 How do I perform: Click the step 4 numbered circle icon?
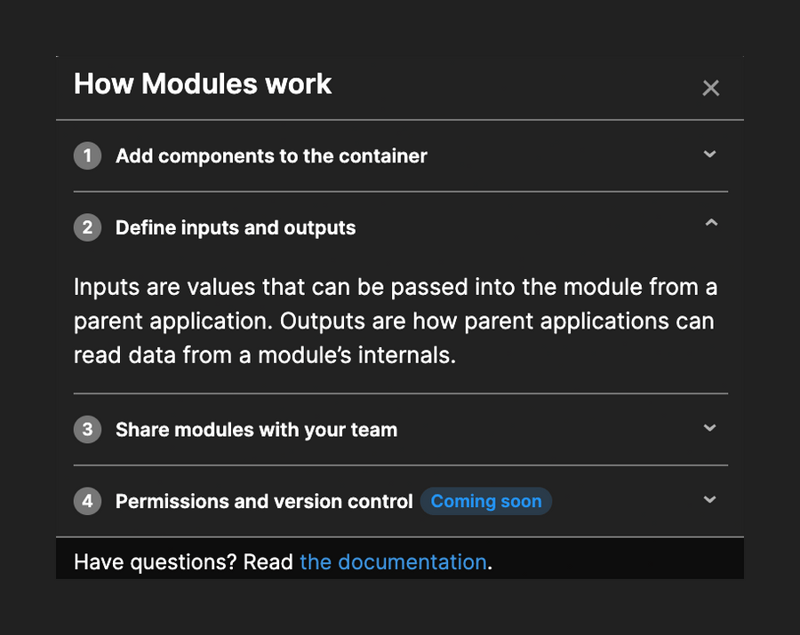(87, 500)
